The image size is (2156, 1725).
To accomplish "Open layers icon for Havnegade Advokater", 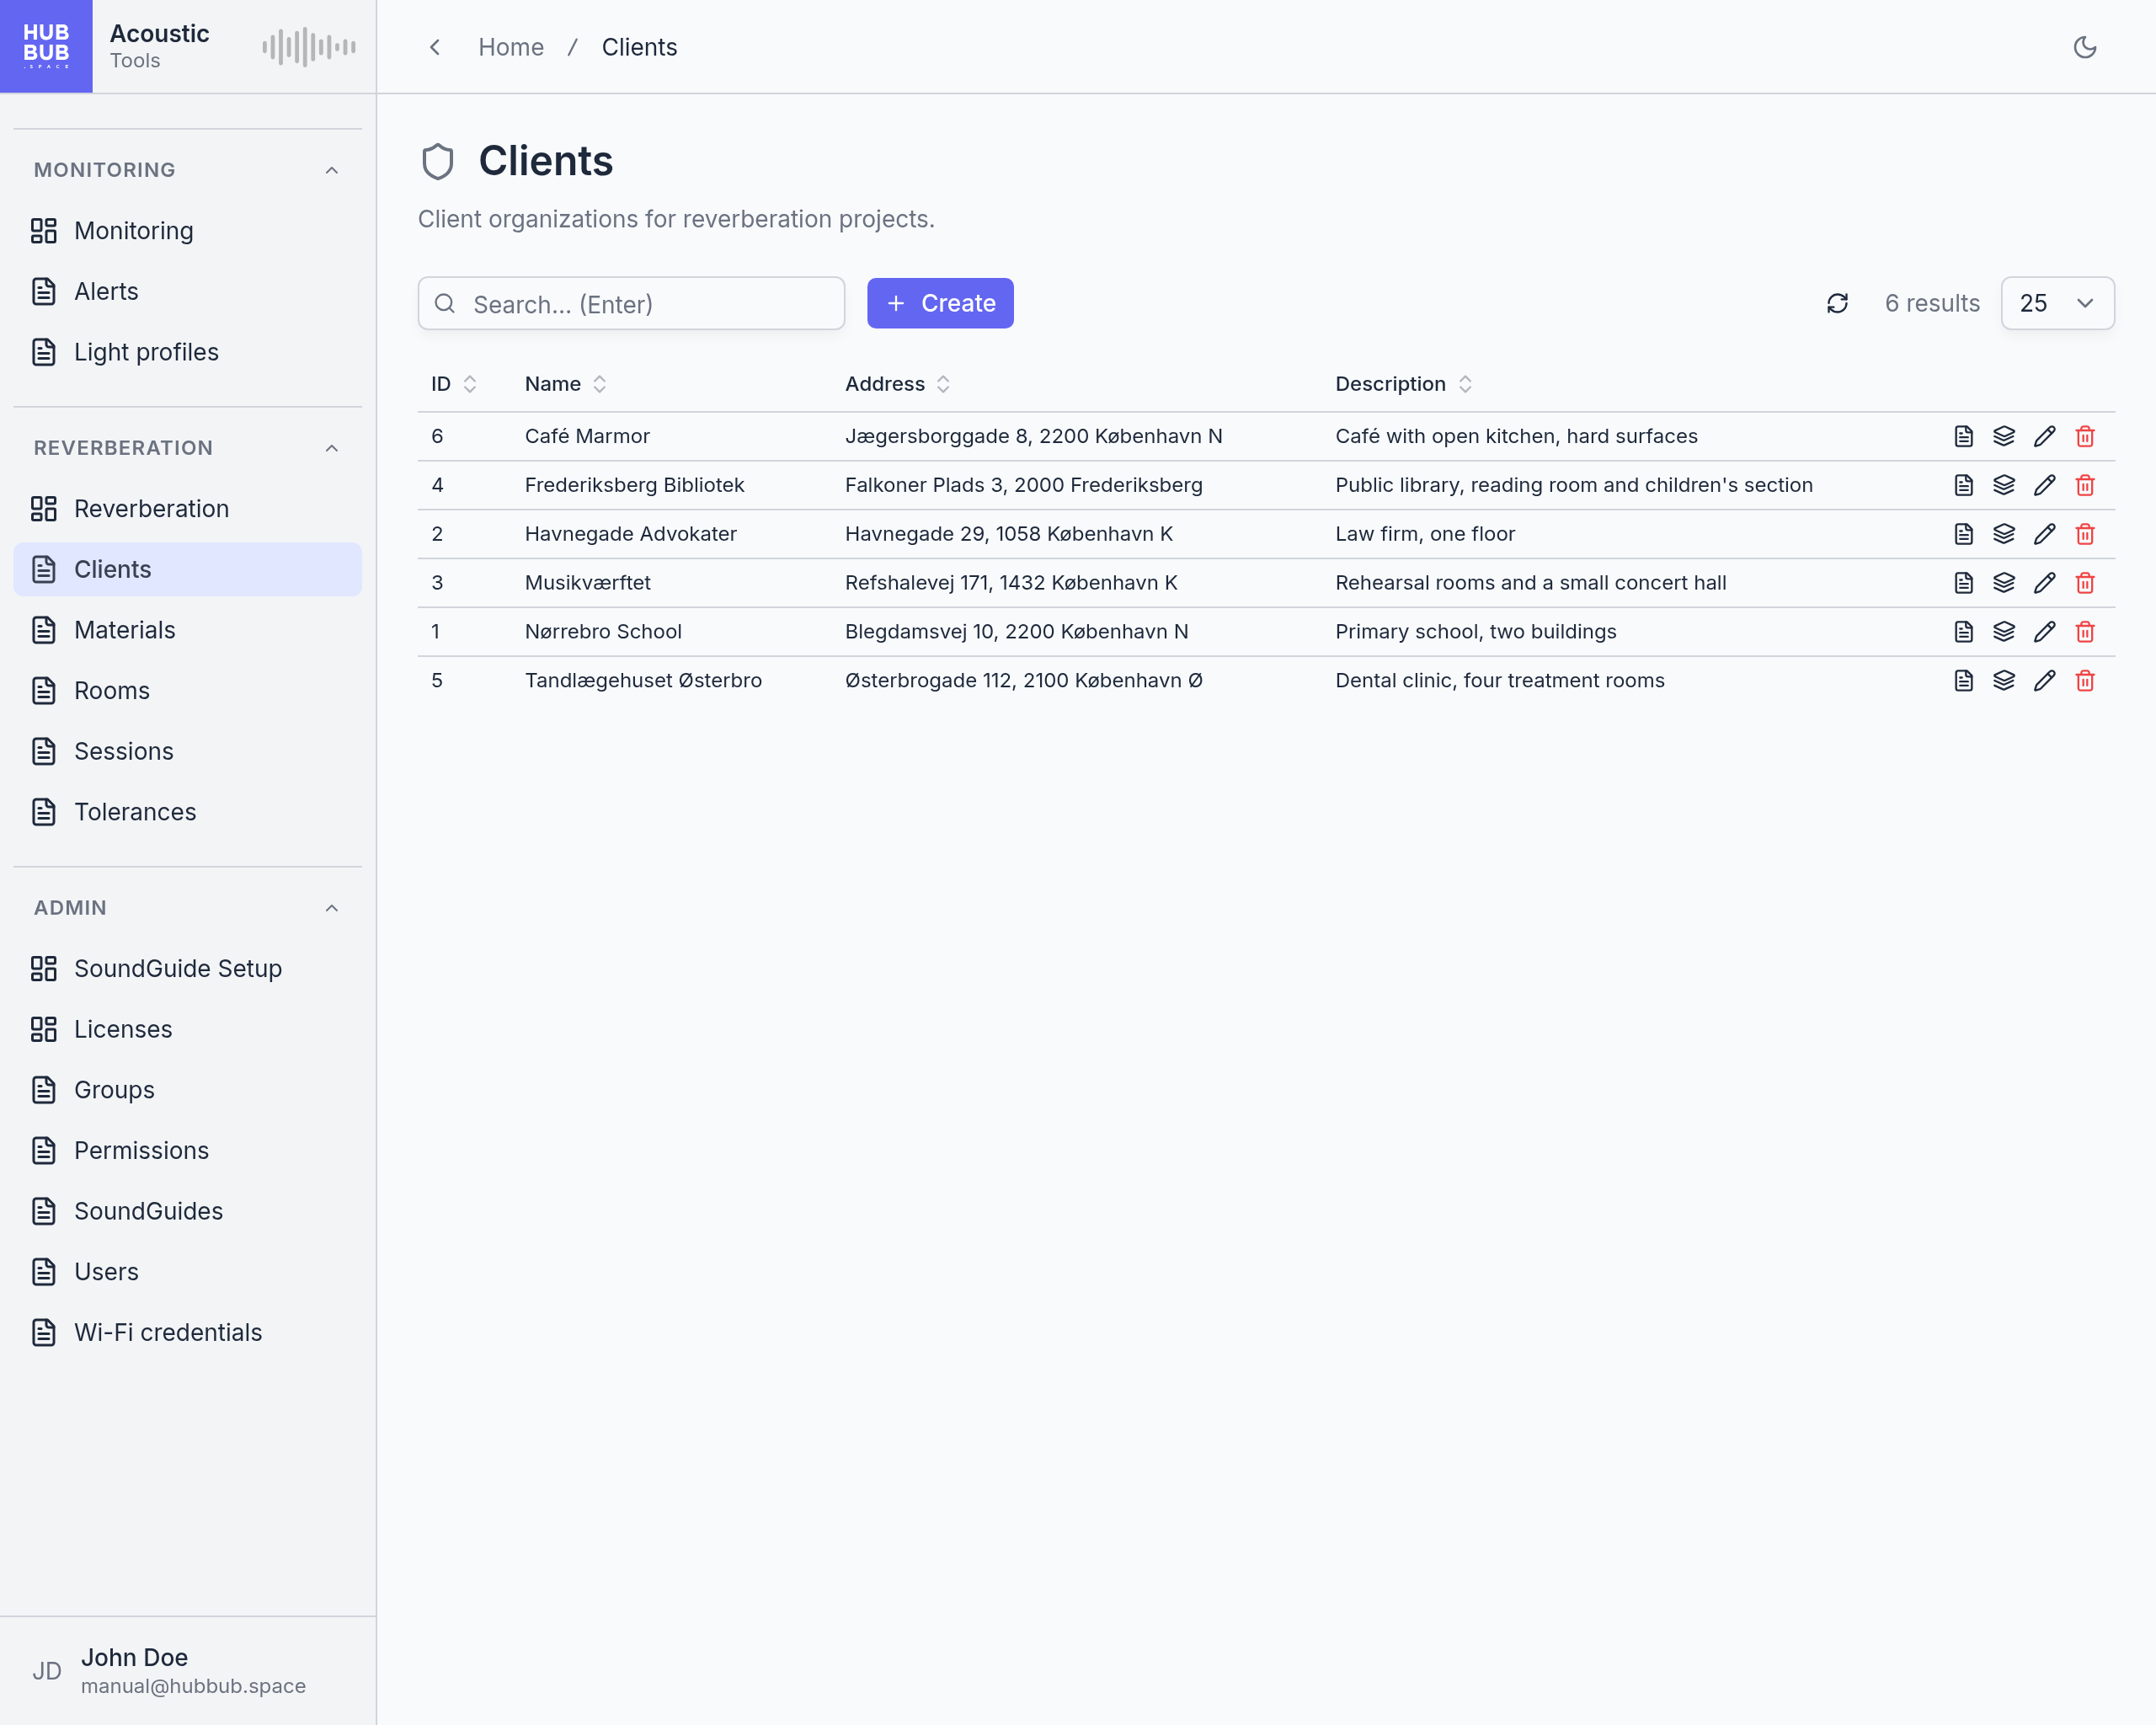I will 2004,534.
